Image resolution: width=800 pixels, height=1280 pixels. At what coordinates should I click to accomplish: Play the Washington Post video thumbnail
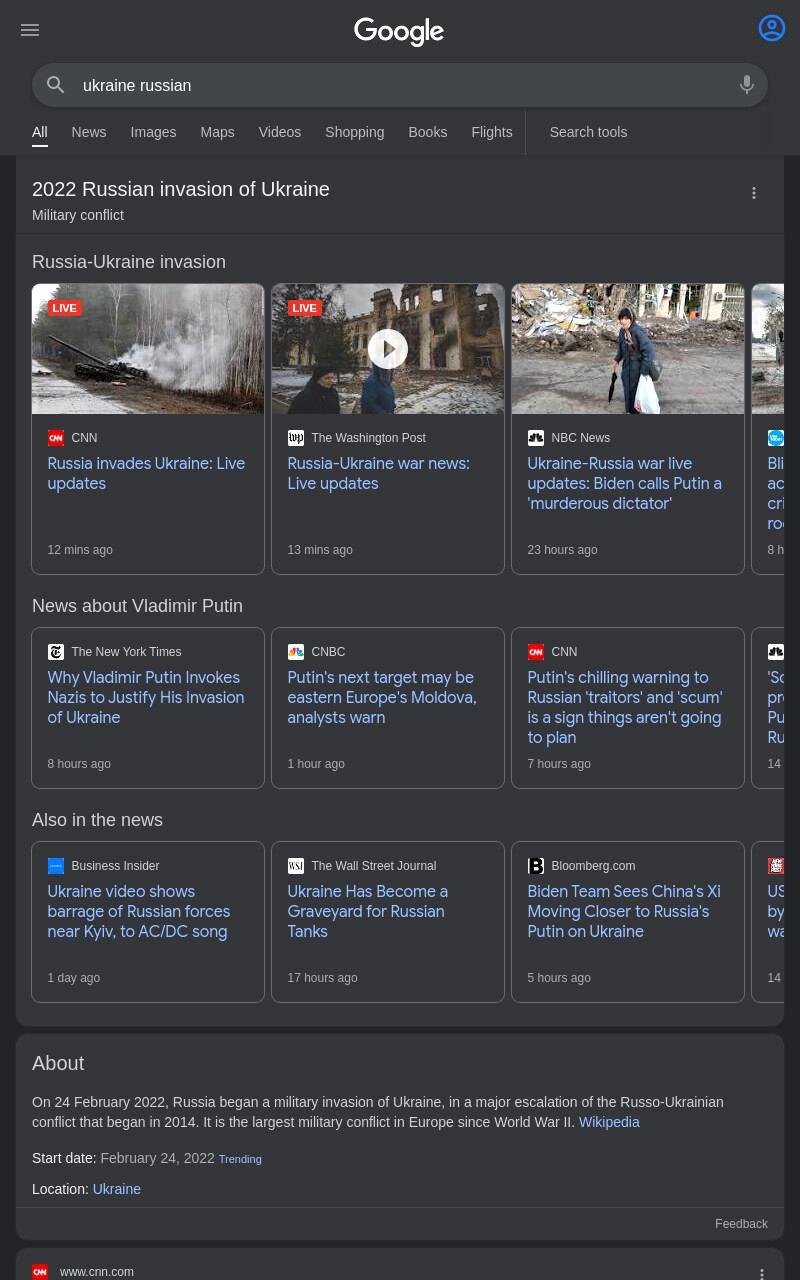388,349
